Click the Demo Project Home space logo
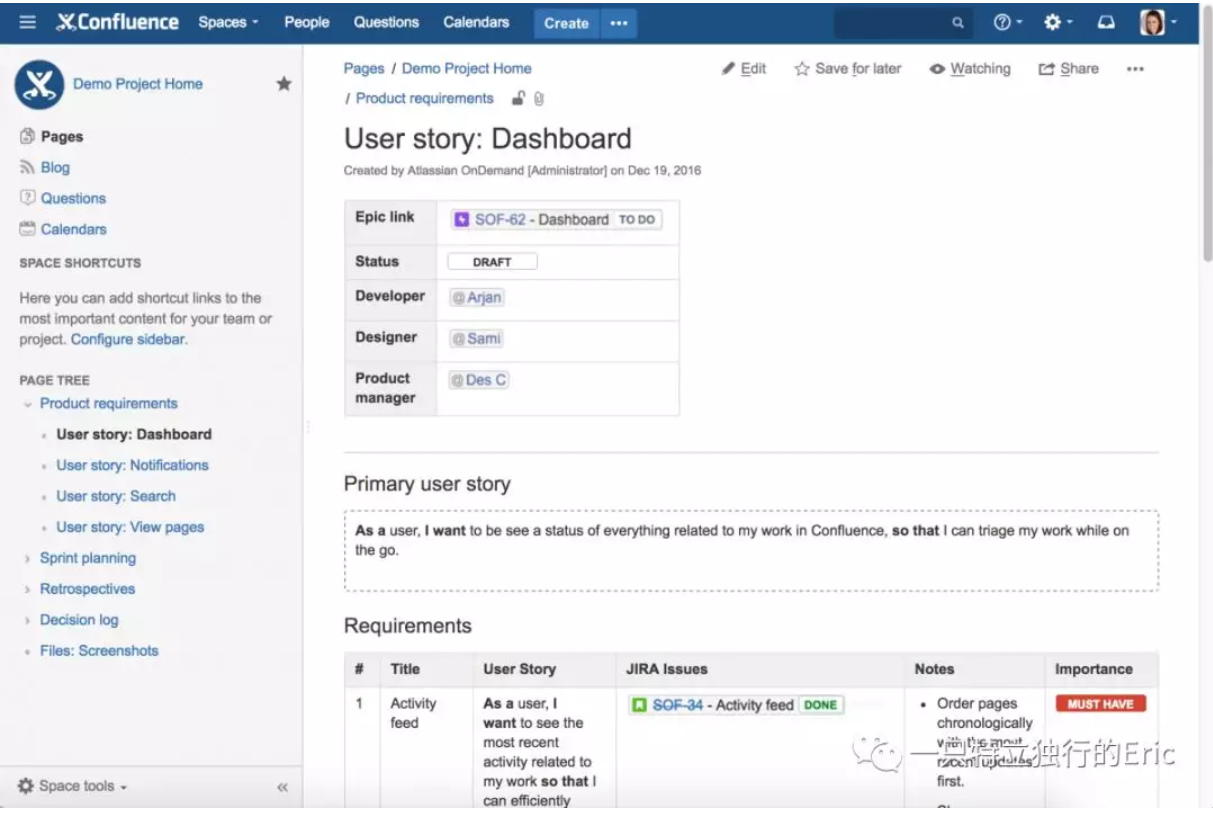This screenshot has height=815, width=1213. pos(39,84)
